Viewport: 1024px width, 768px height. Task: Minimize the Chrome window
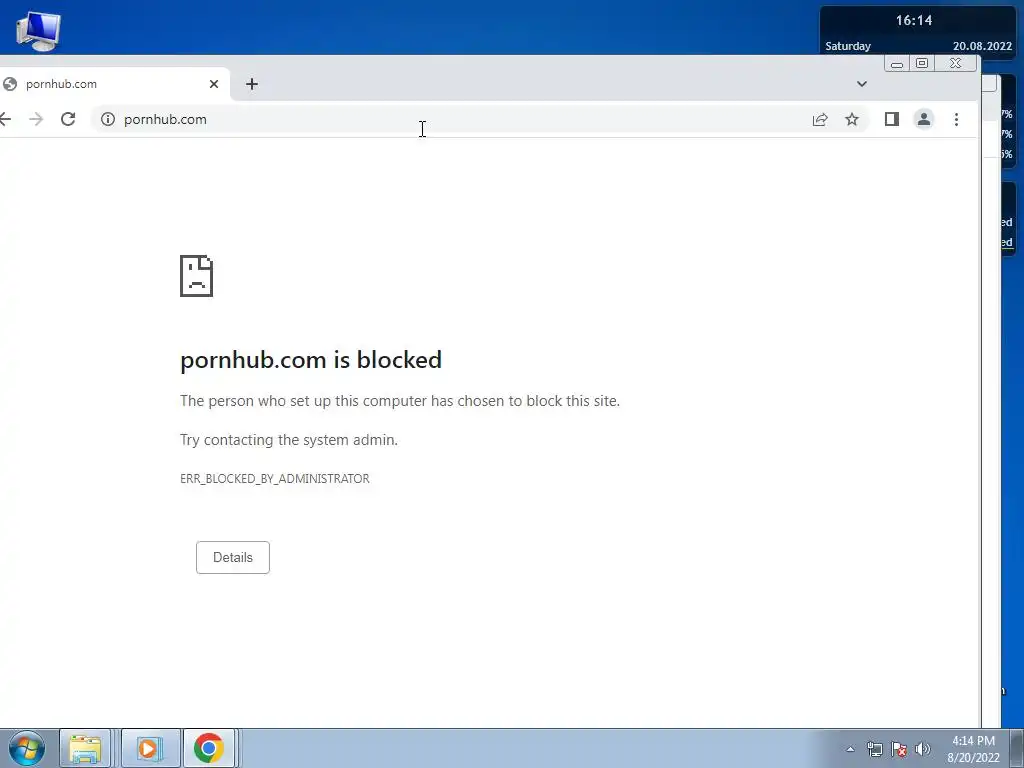coord(897,63)
